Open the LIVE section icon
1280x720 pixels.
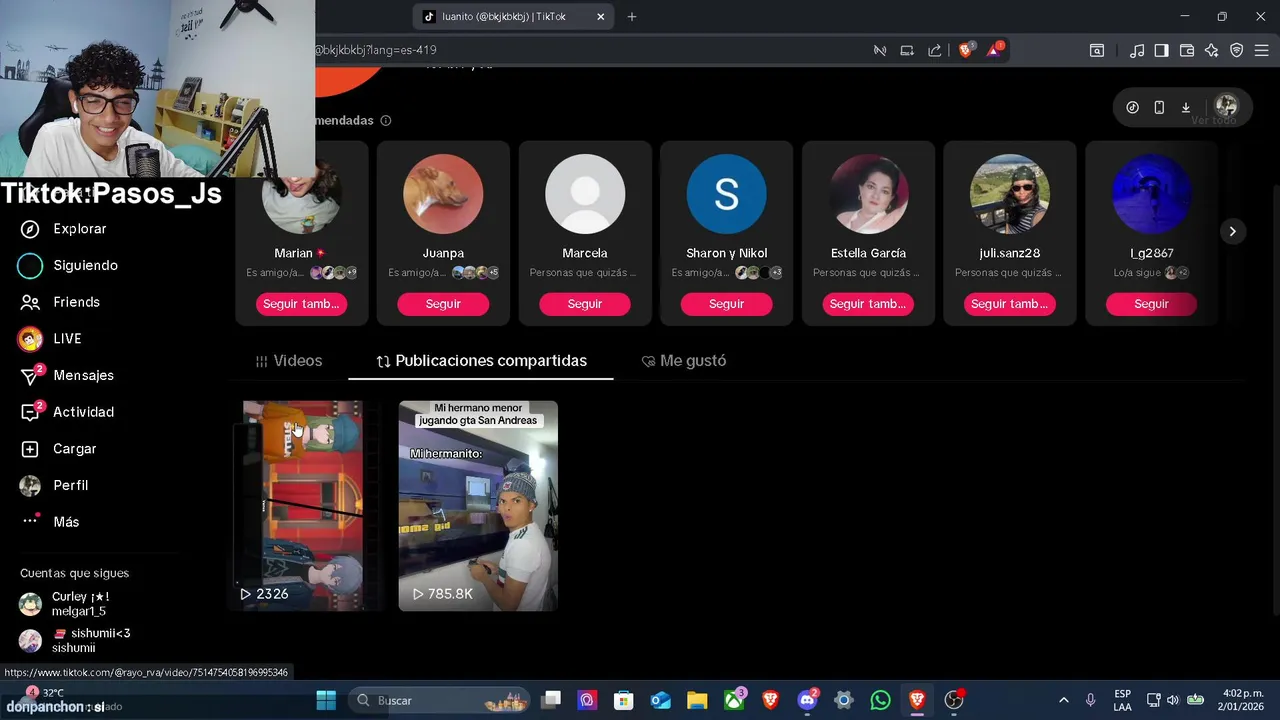pyautogui.click(x=30, y=339)
